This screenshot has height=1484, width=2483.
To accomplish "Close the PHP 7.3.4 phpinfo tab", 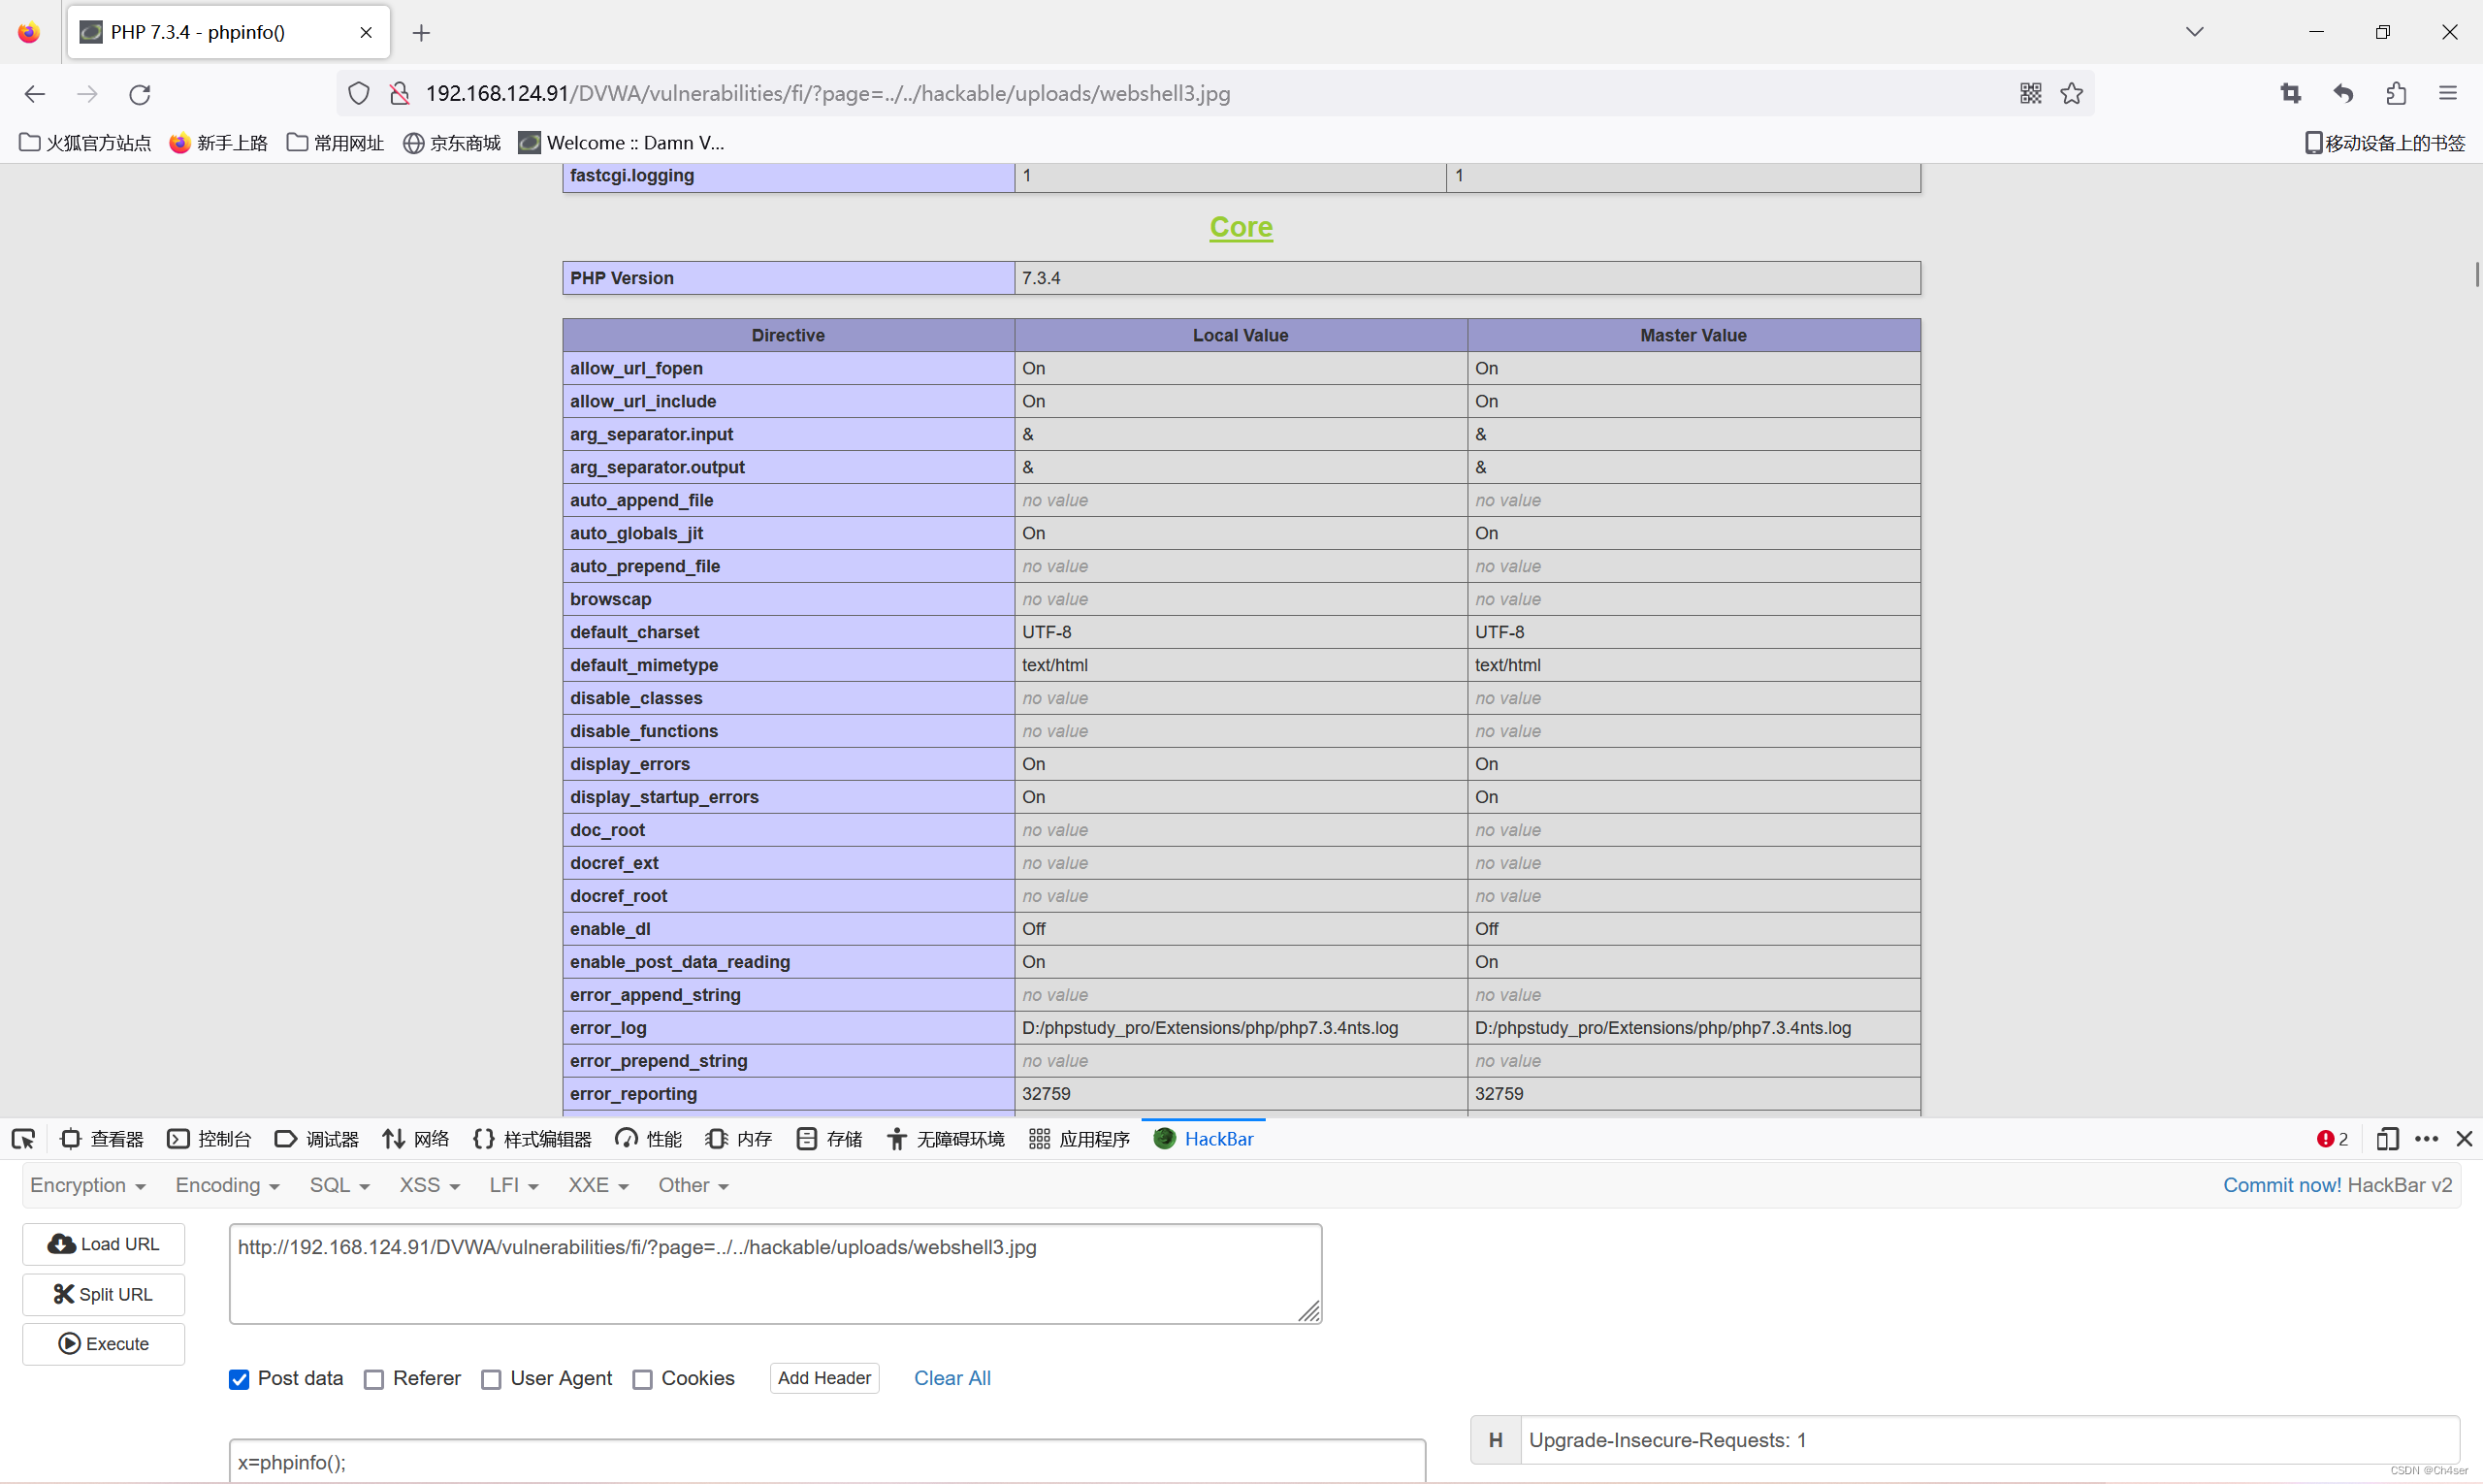I will (366, 32).
